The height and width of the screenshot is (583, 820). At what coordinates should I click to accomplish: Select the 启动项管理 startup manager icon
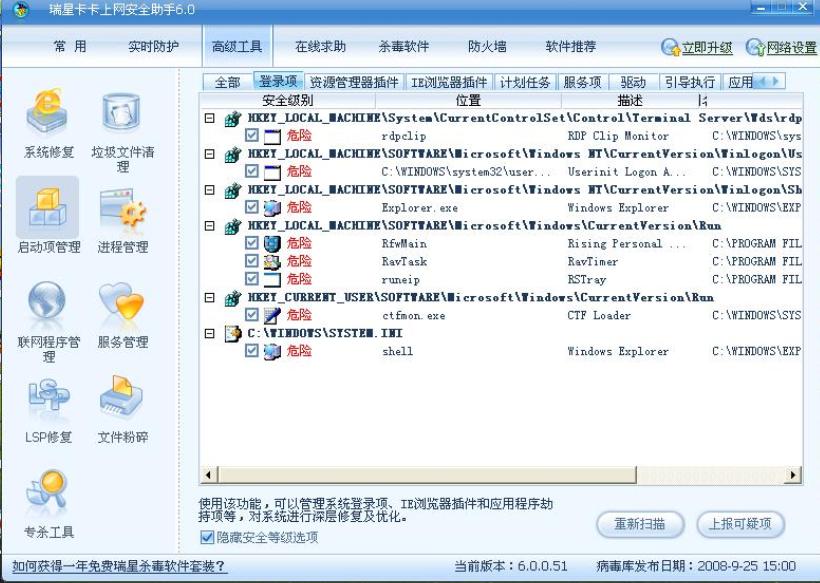pyautogui.click(x=48, y=208)
